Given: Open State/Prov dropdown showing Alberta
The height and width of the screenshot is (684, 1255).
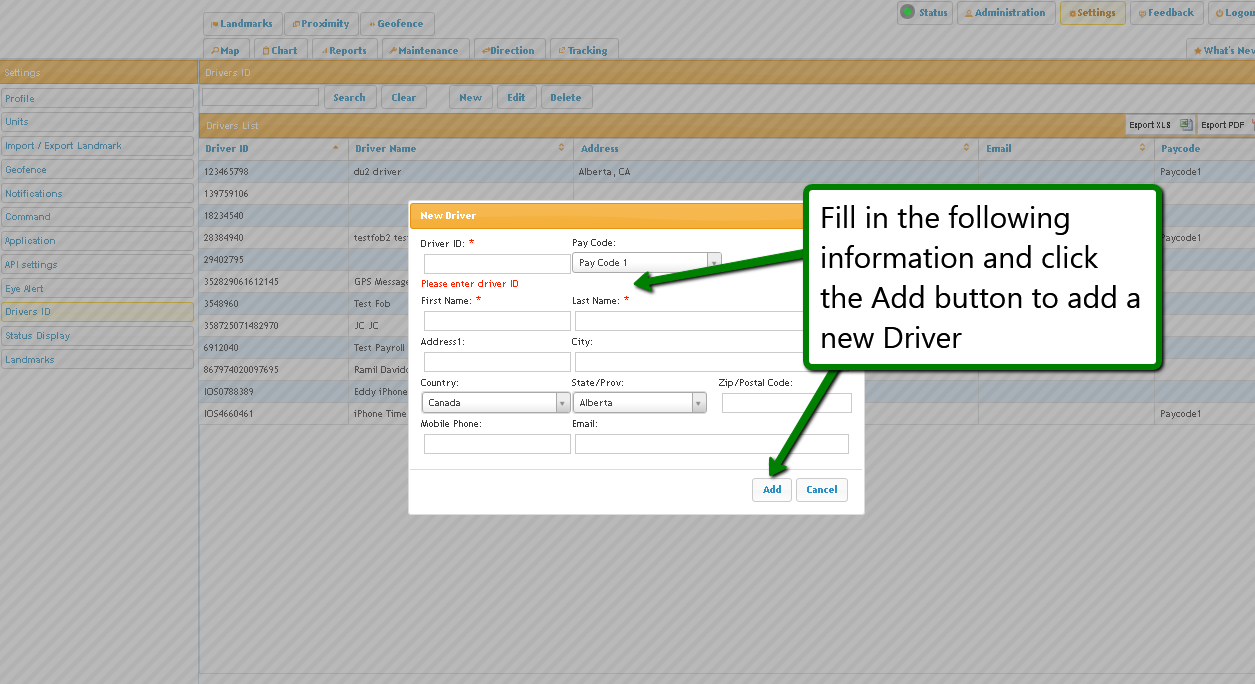Looking at the screenshot, I should [x=698, y=403].
